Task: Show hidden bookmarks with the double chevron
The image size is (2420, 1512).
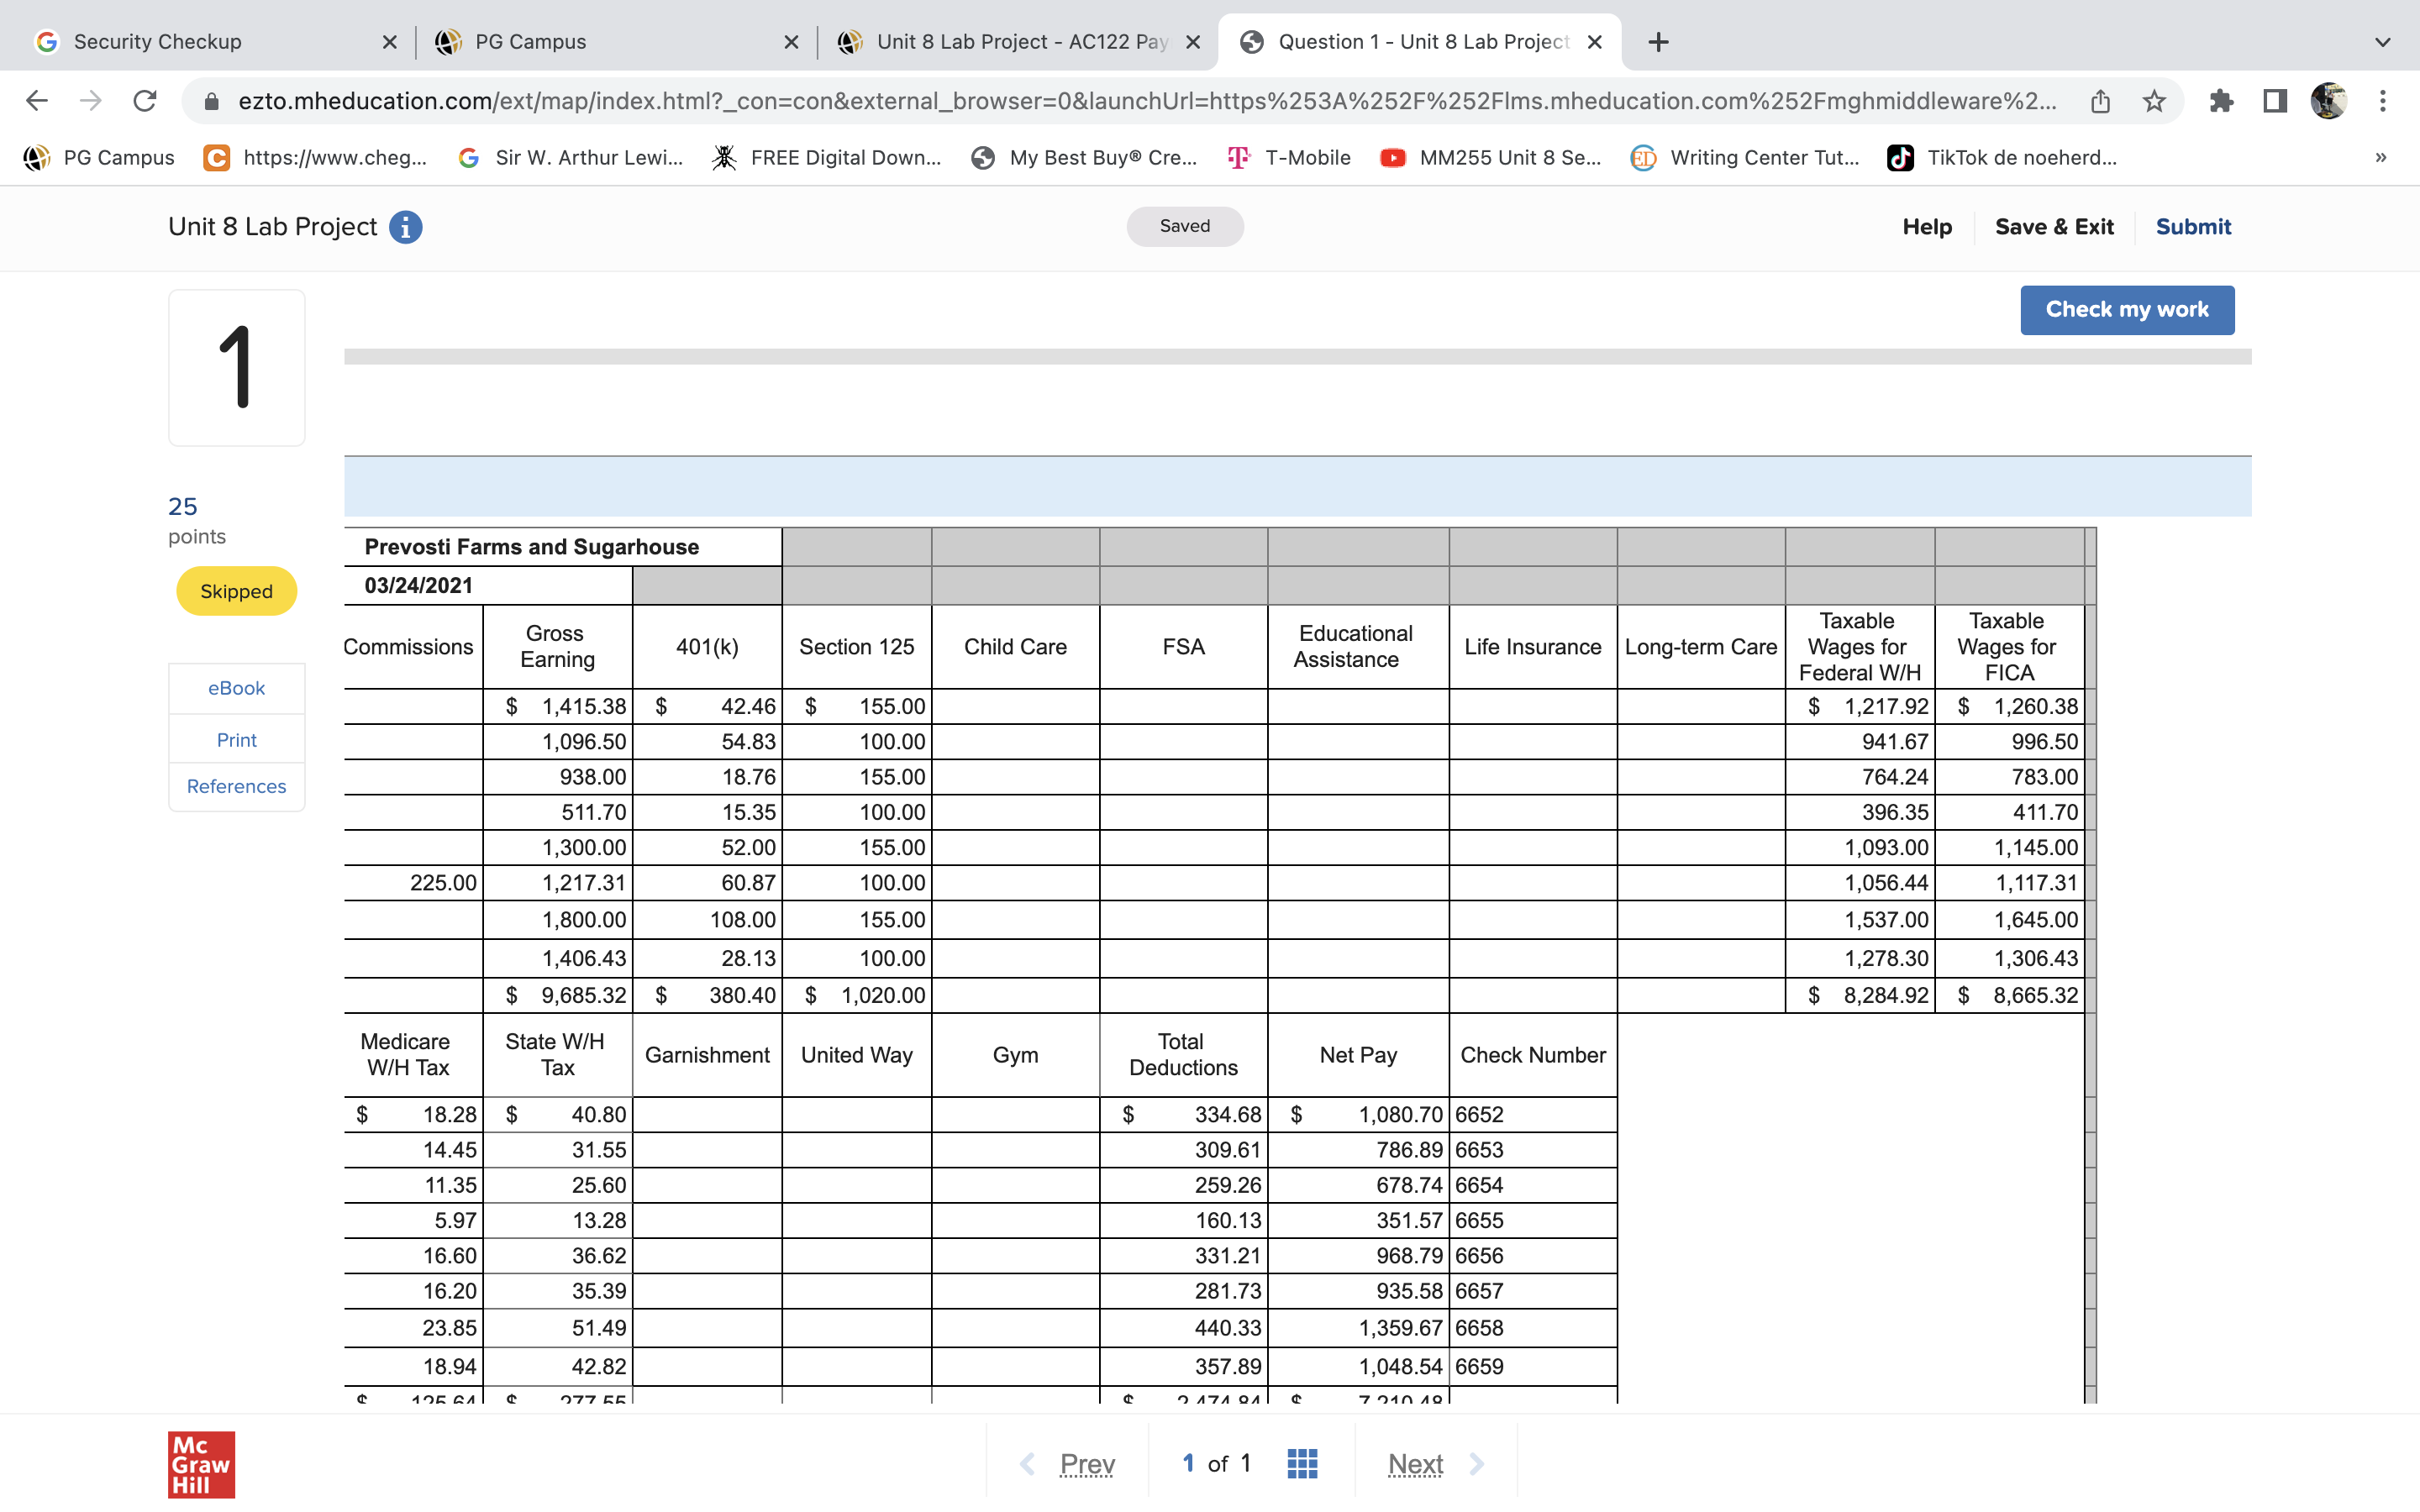Action: click(2380, 158)
